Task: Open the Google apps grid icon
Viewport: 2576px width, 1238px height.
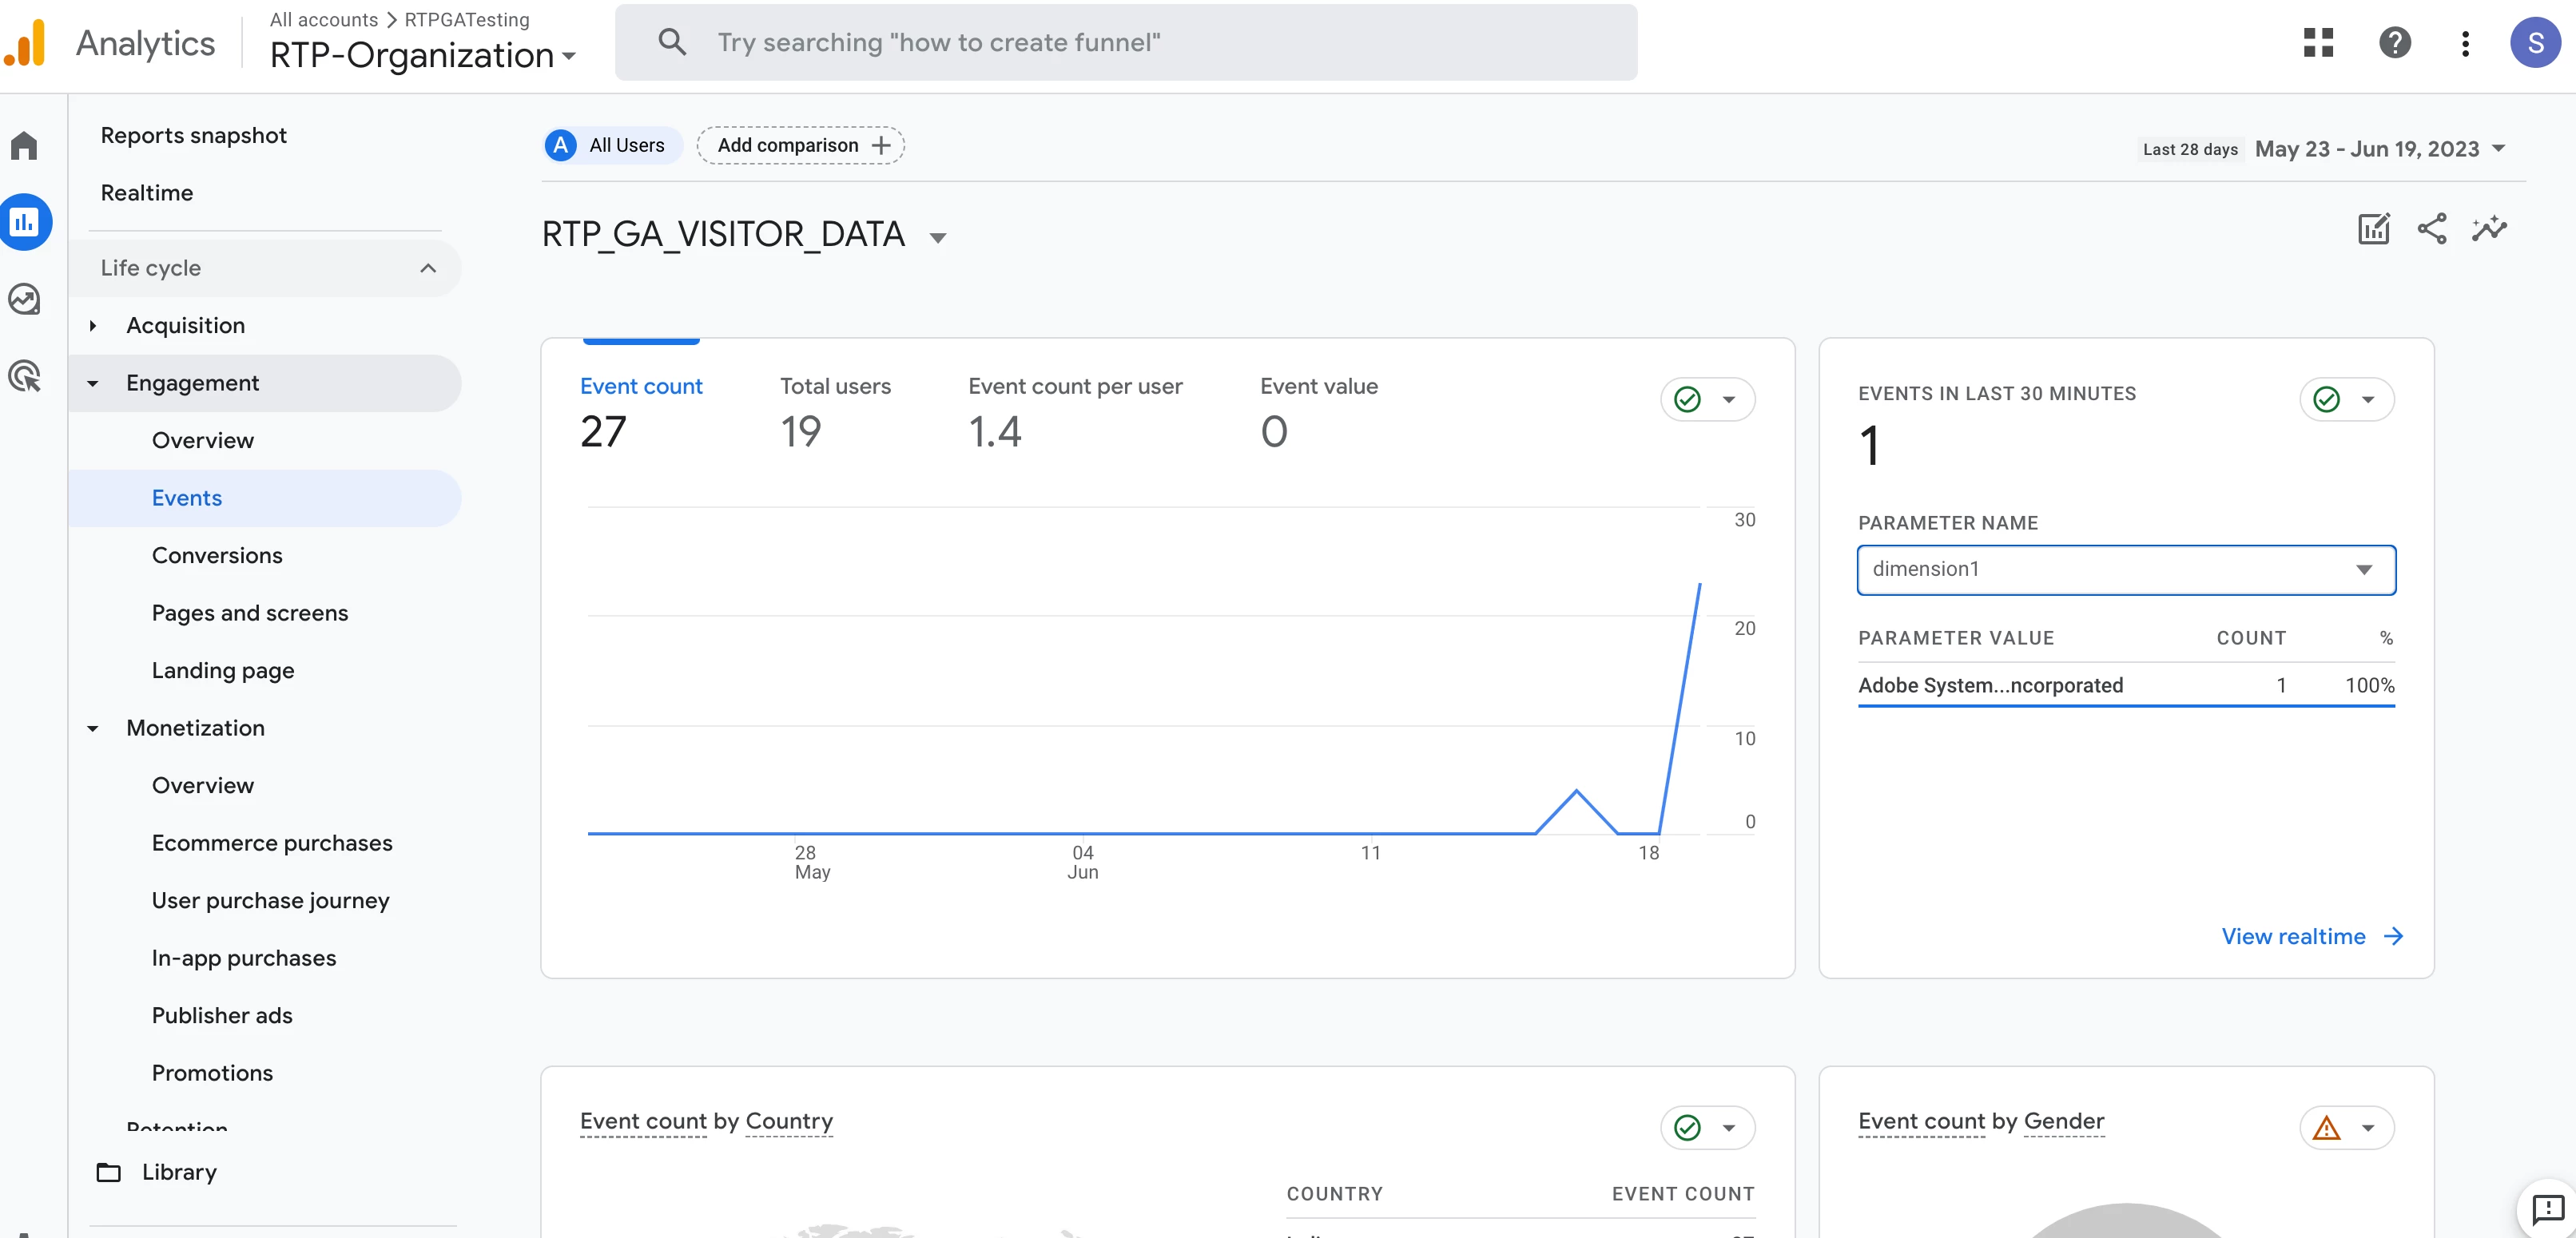Action: pyautogui.click(x=2318, y=43)
